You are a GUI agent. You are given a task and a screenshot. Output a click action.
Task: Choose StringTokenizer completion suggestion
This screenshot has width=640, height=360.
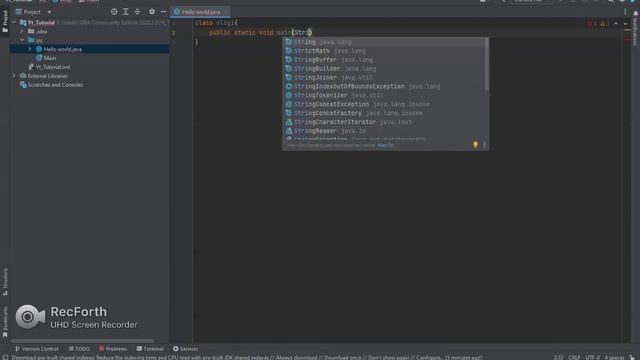pos(384,96)
